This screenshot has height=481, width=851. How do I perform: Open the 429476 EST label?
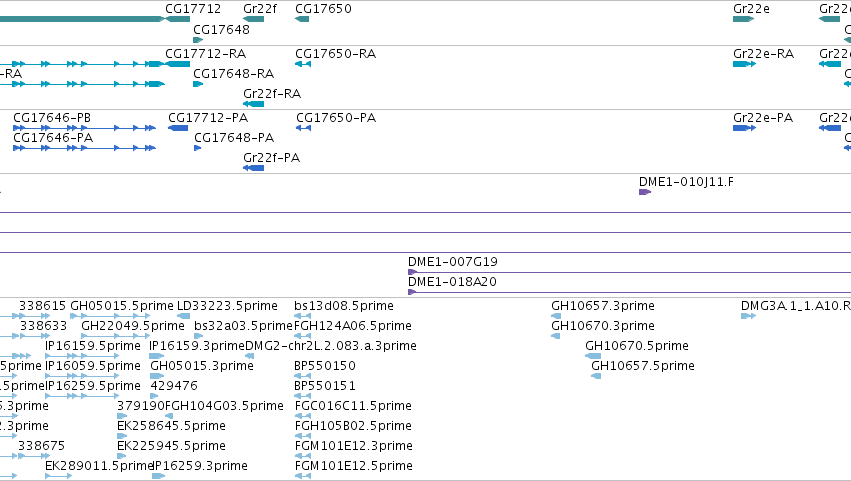pyautogui.click(x=174, y=386)
